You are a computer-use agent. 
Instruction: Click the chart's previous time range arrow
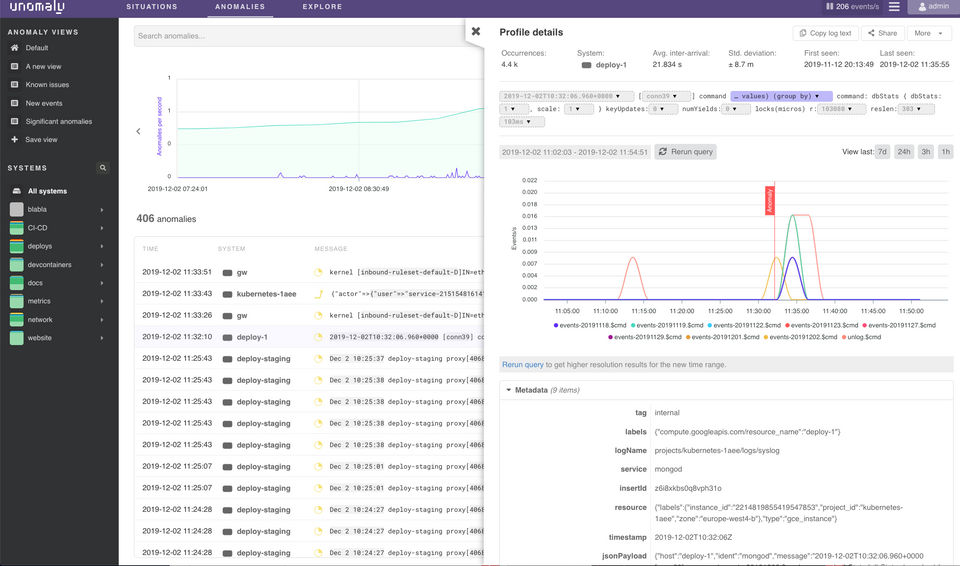[x=138, y=131]
